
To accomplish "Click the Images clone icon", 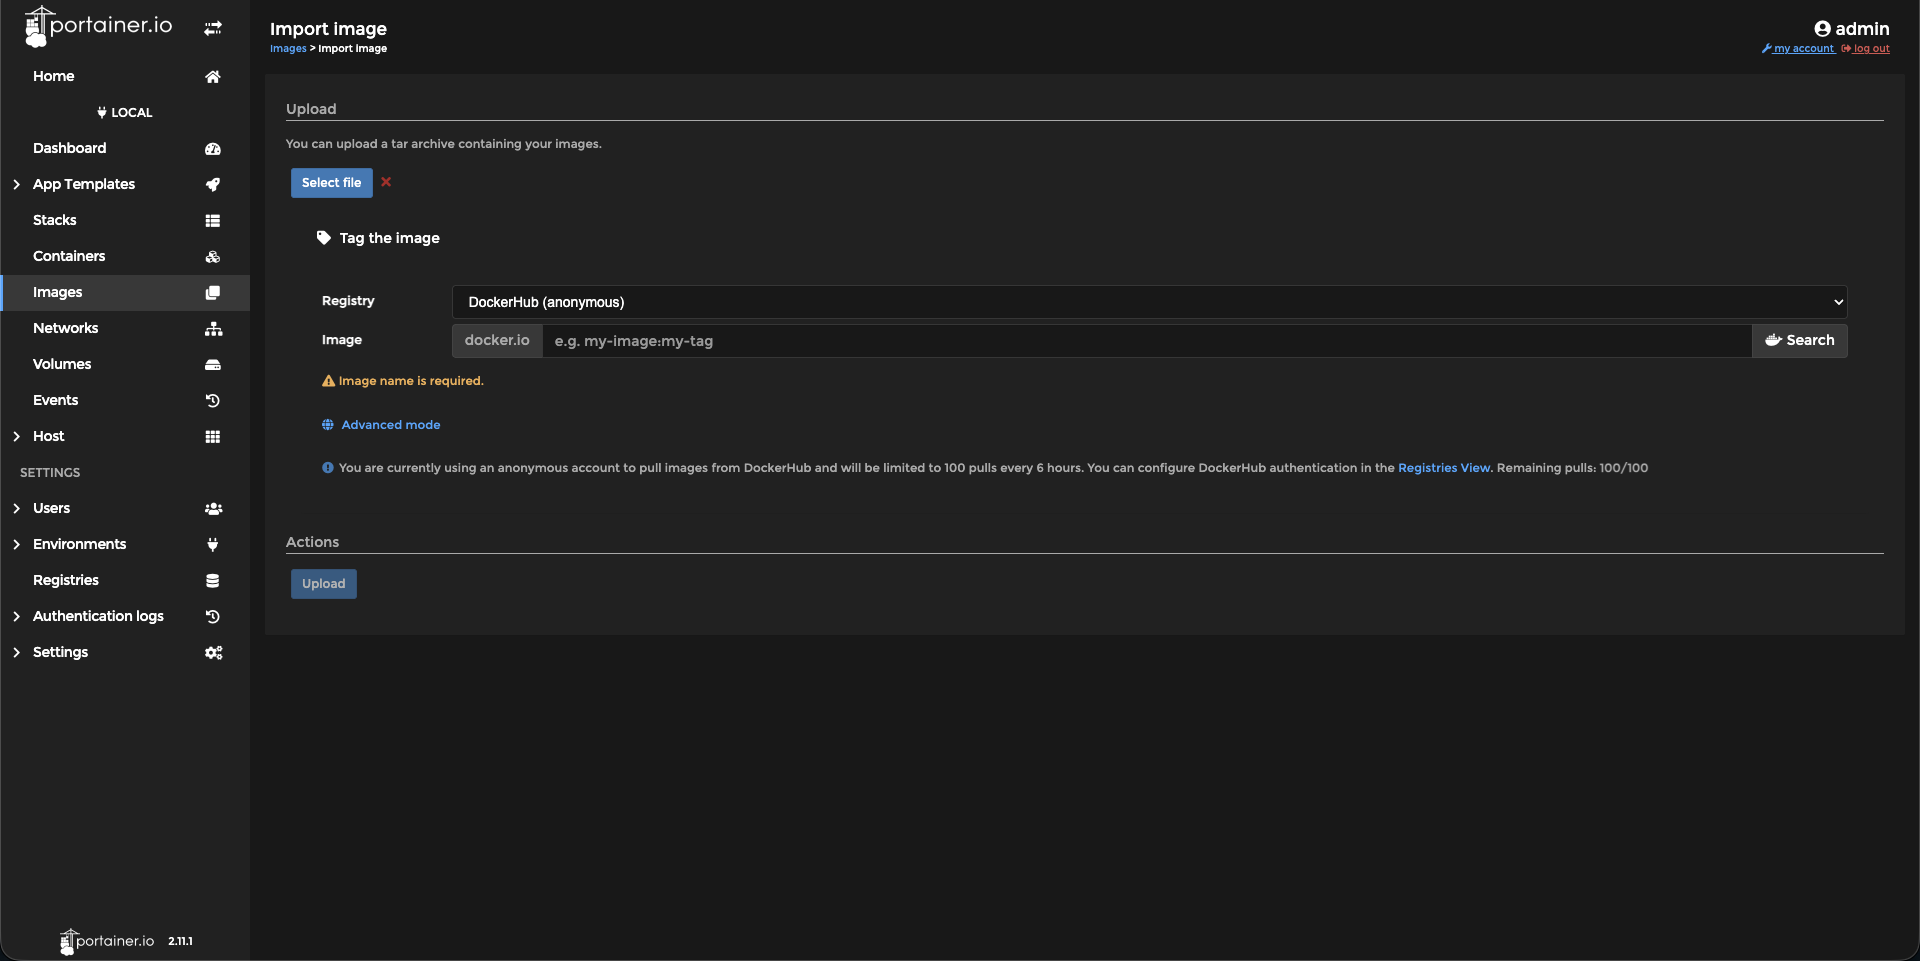I will pyautogui.click(x=213, y=293).
